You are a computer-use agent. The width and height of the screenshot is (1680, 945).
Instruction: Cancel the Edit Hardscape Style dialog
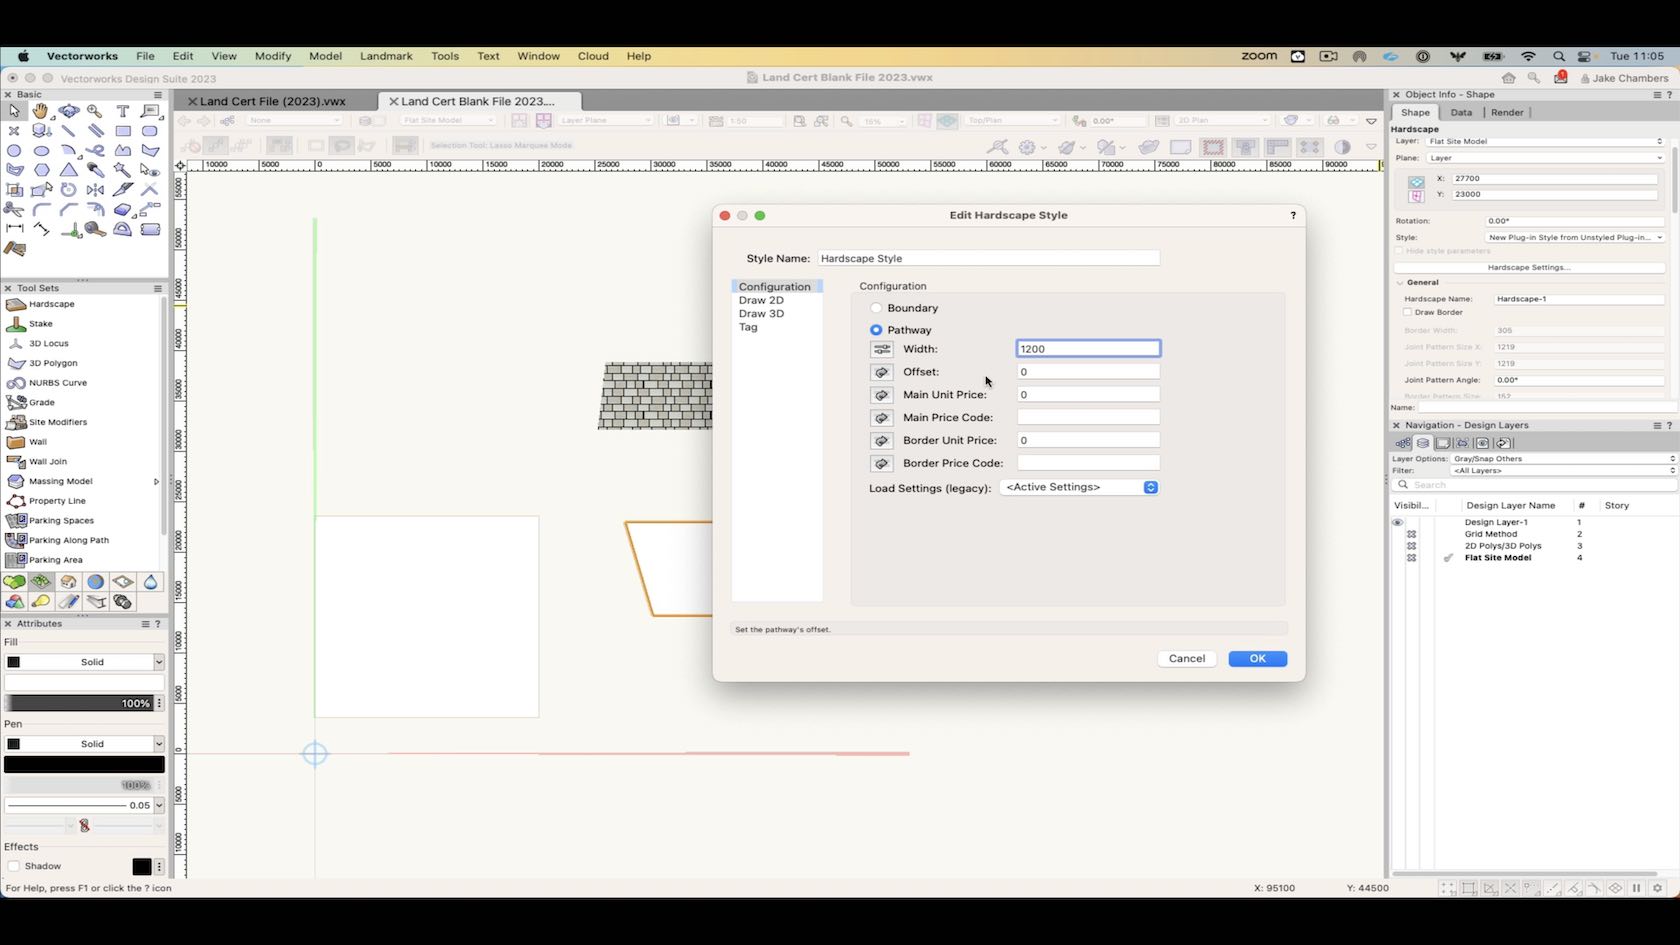[1186, 658]
